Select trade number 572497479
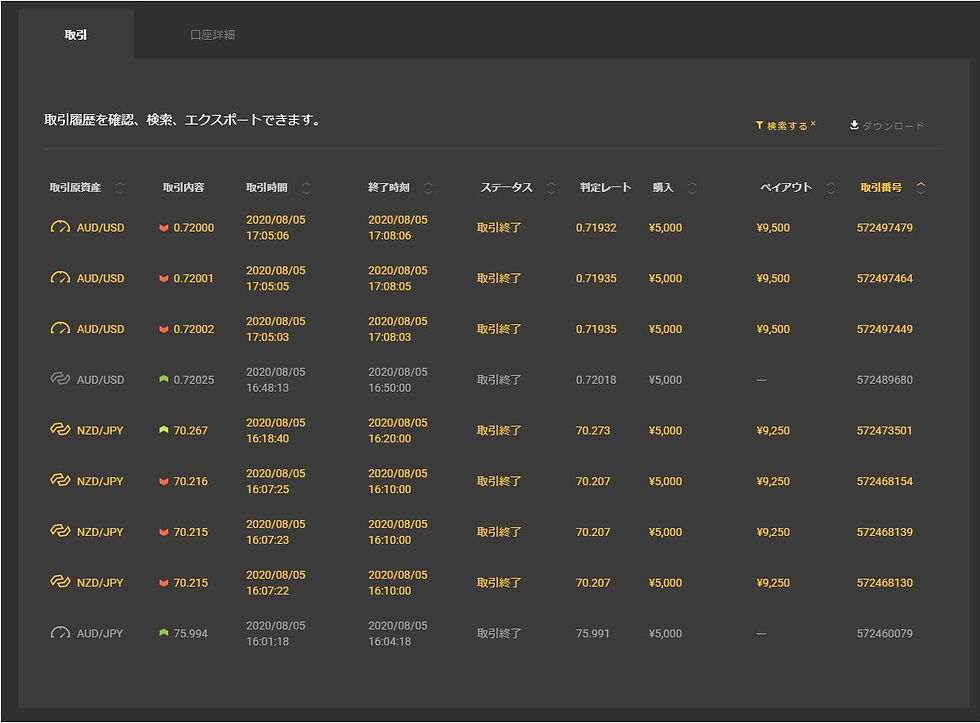Screen dimensions: 980x723 884,227
